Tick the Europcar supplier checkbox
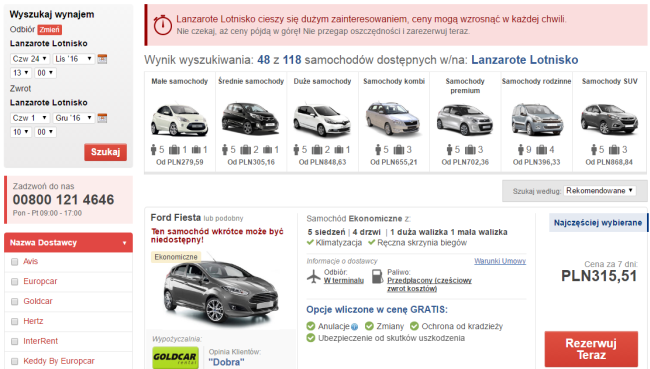Image resolution: width=650 pixels, height=369 pixels. 15,282
